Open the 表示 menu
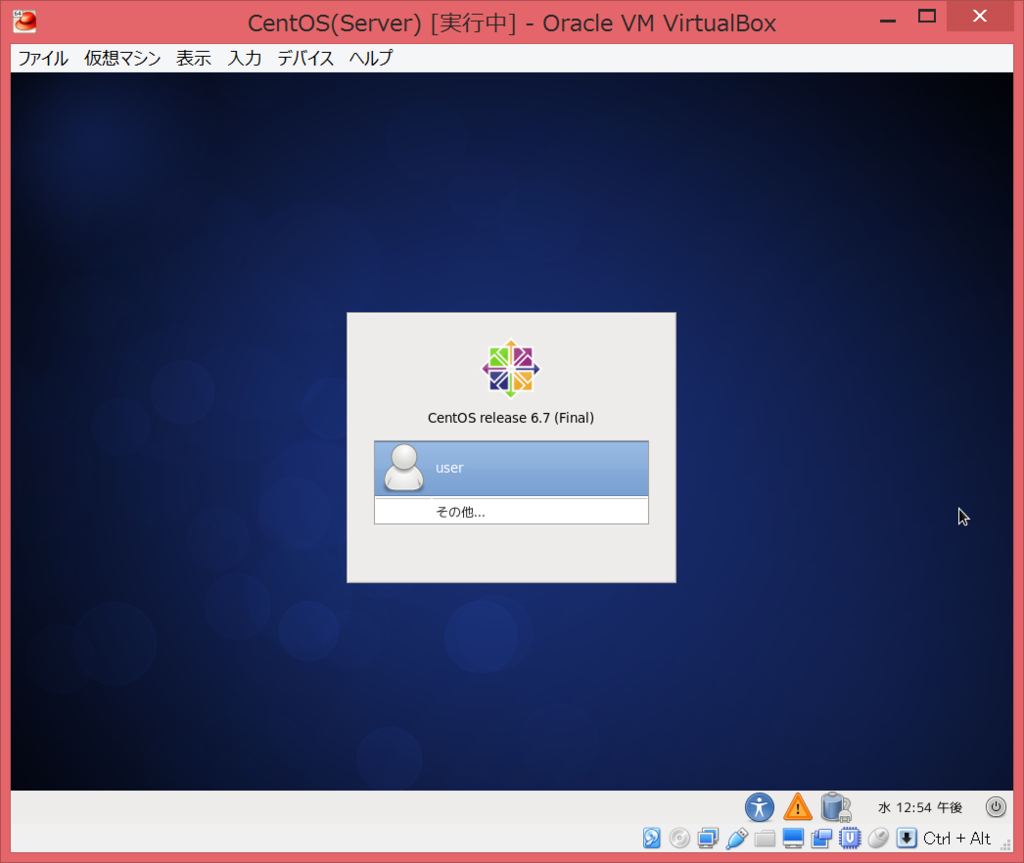 (x=193, y=58)
